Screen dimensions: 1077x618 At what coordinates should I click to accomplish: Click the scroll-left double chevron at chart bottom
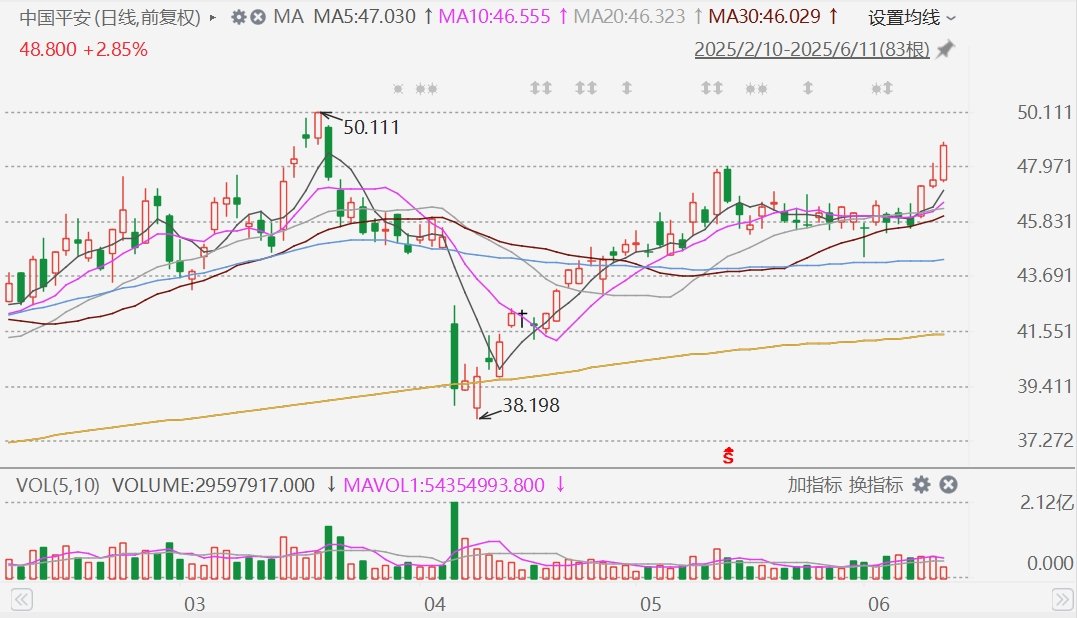tap(21, 599)
